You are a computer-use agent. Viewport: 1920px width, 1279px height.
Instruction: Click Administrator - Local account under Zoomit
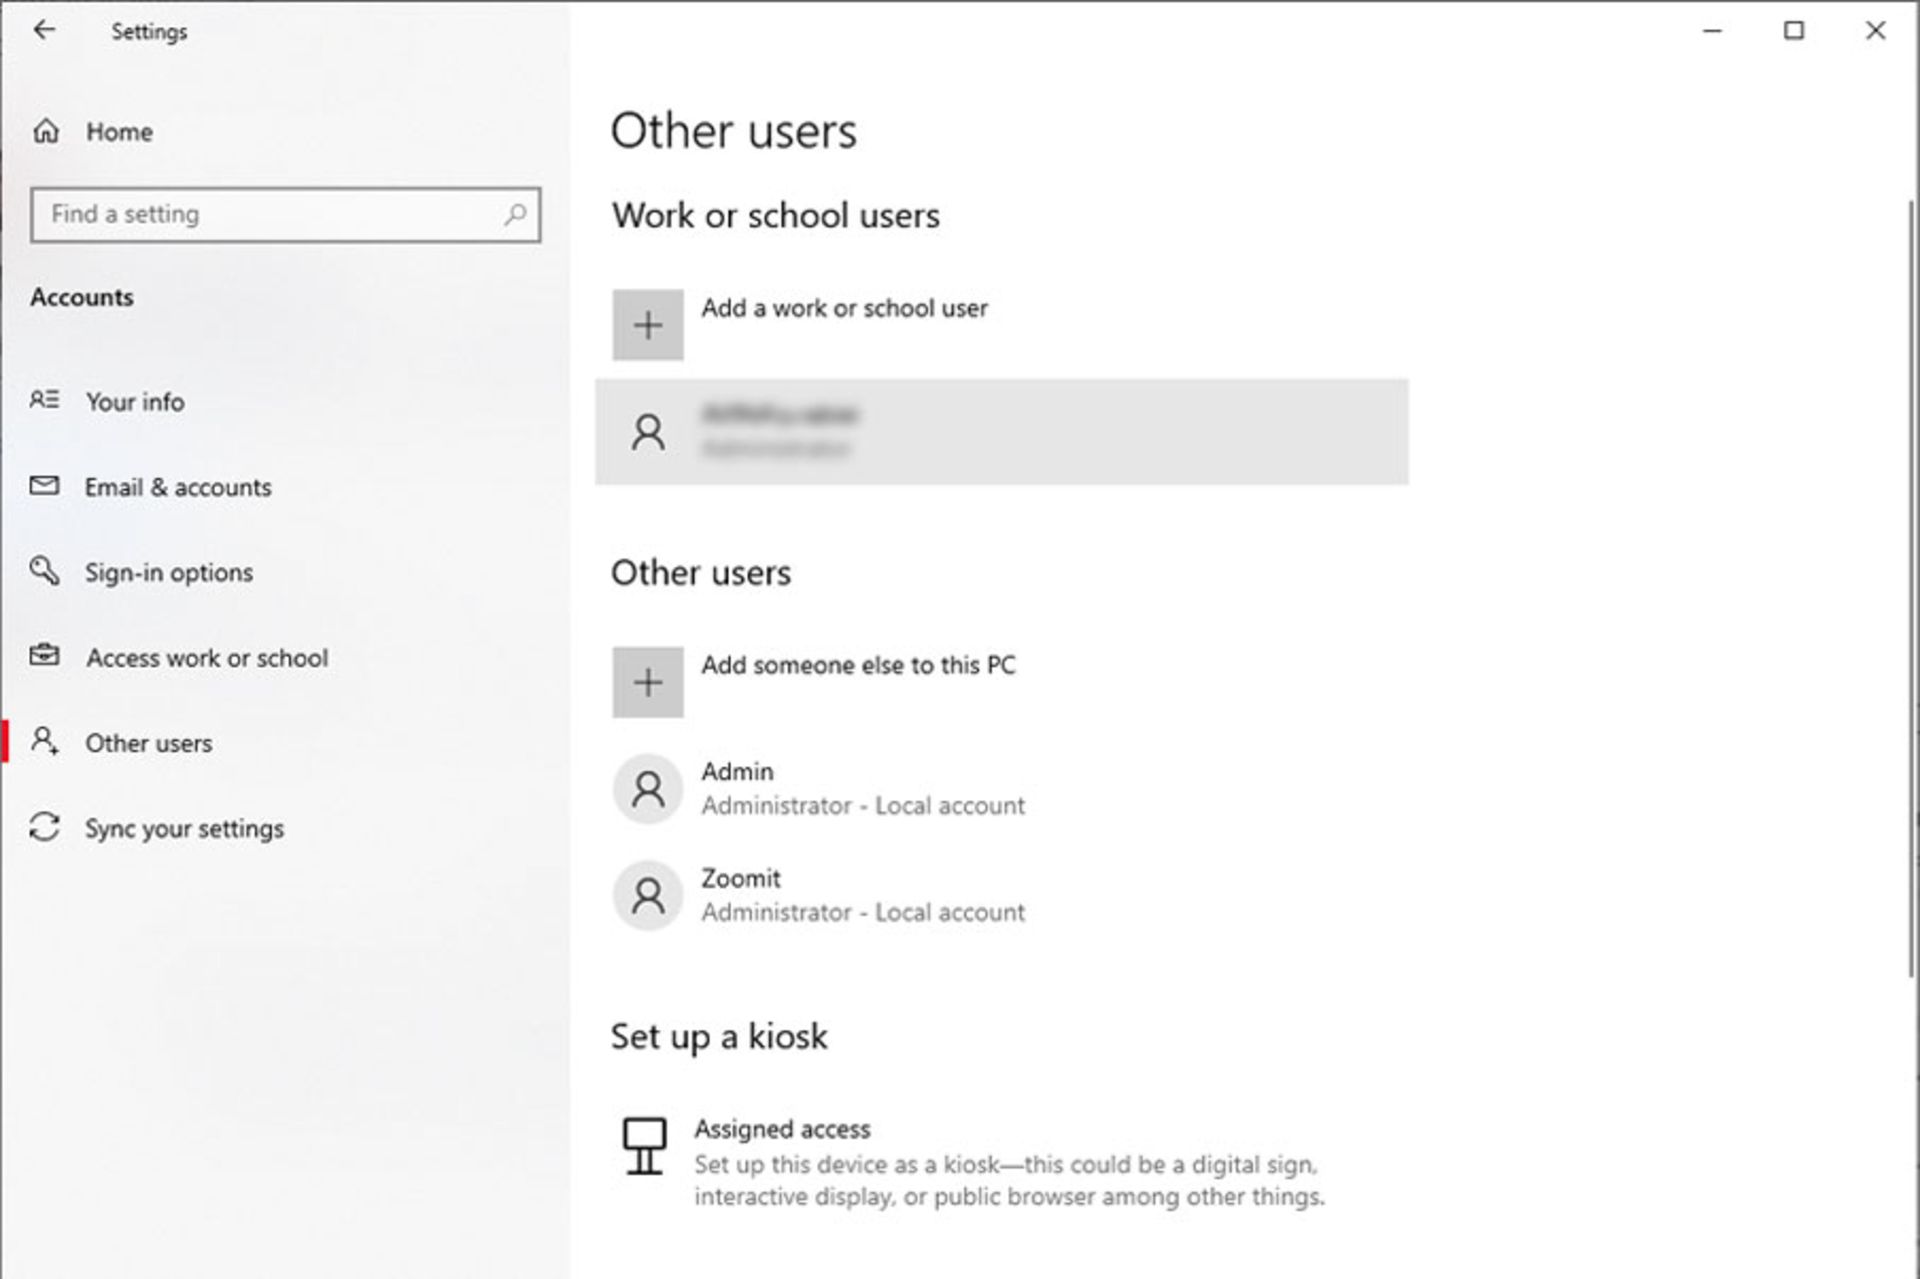coord(863,913)
